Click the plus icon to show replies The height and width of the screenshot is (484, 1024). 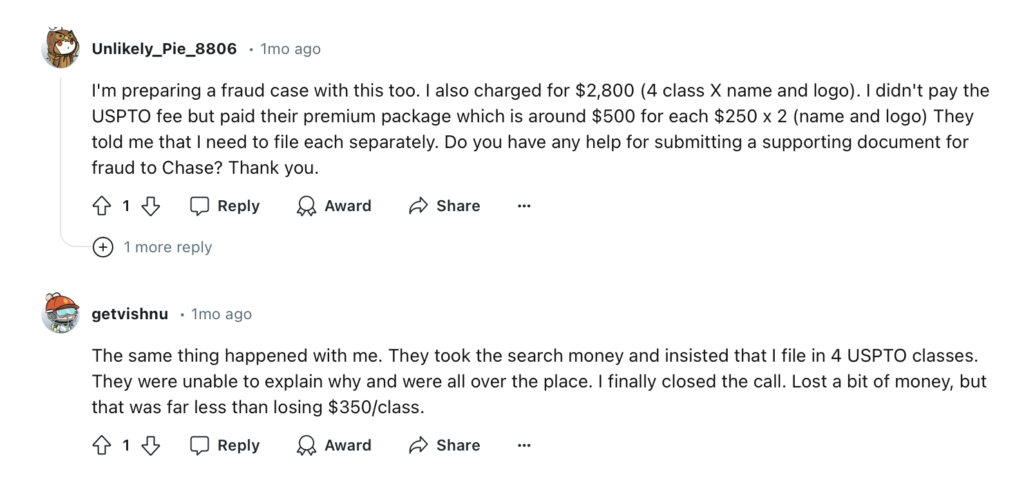click(102, 247)
